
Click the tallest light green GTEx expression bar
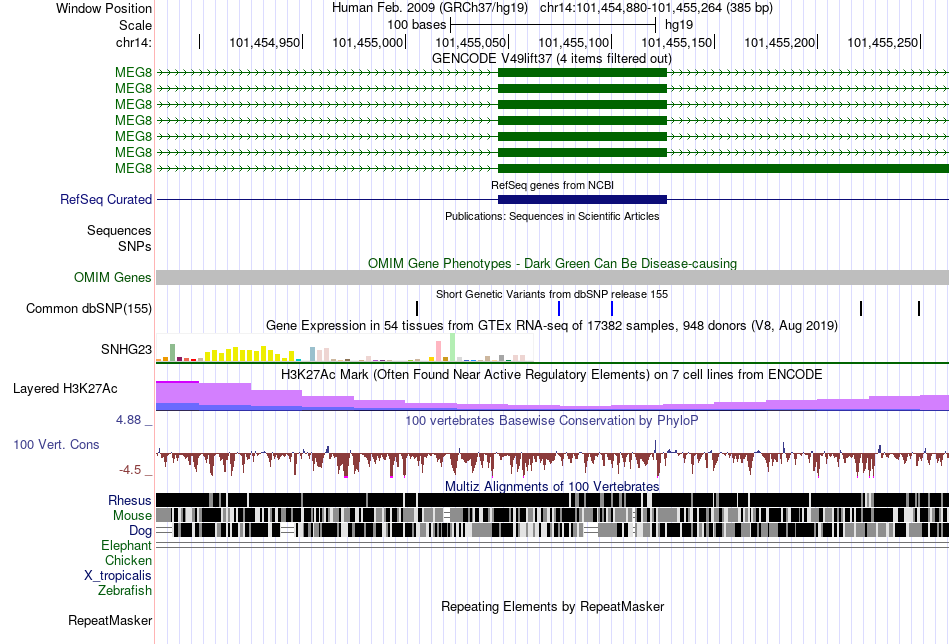pos(453,347)
